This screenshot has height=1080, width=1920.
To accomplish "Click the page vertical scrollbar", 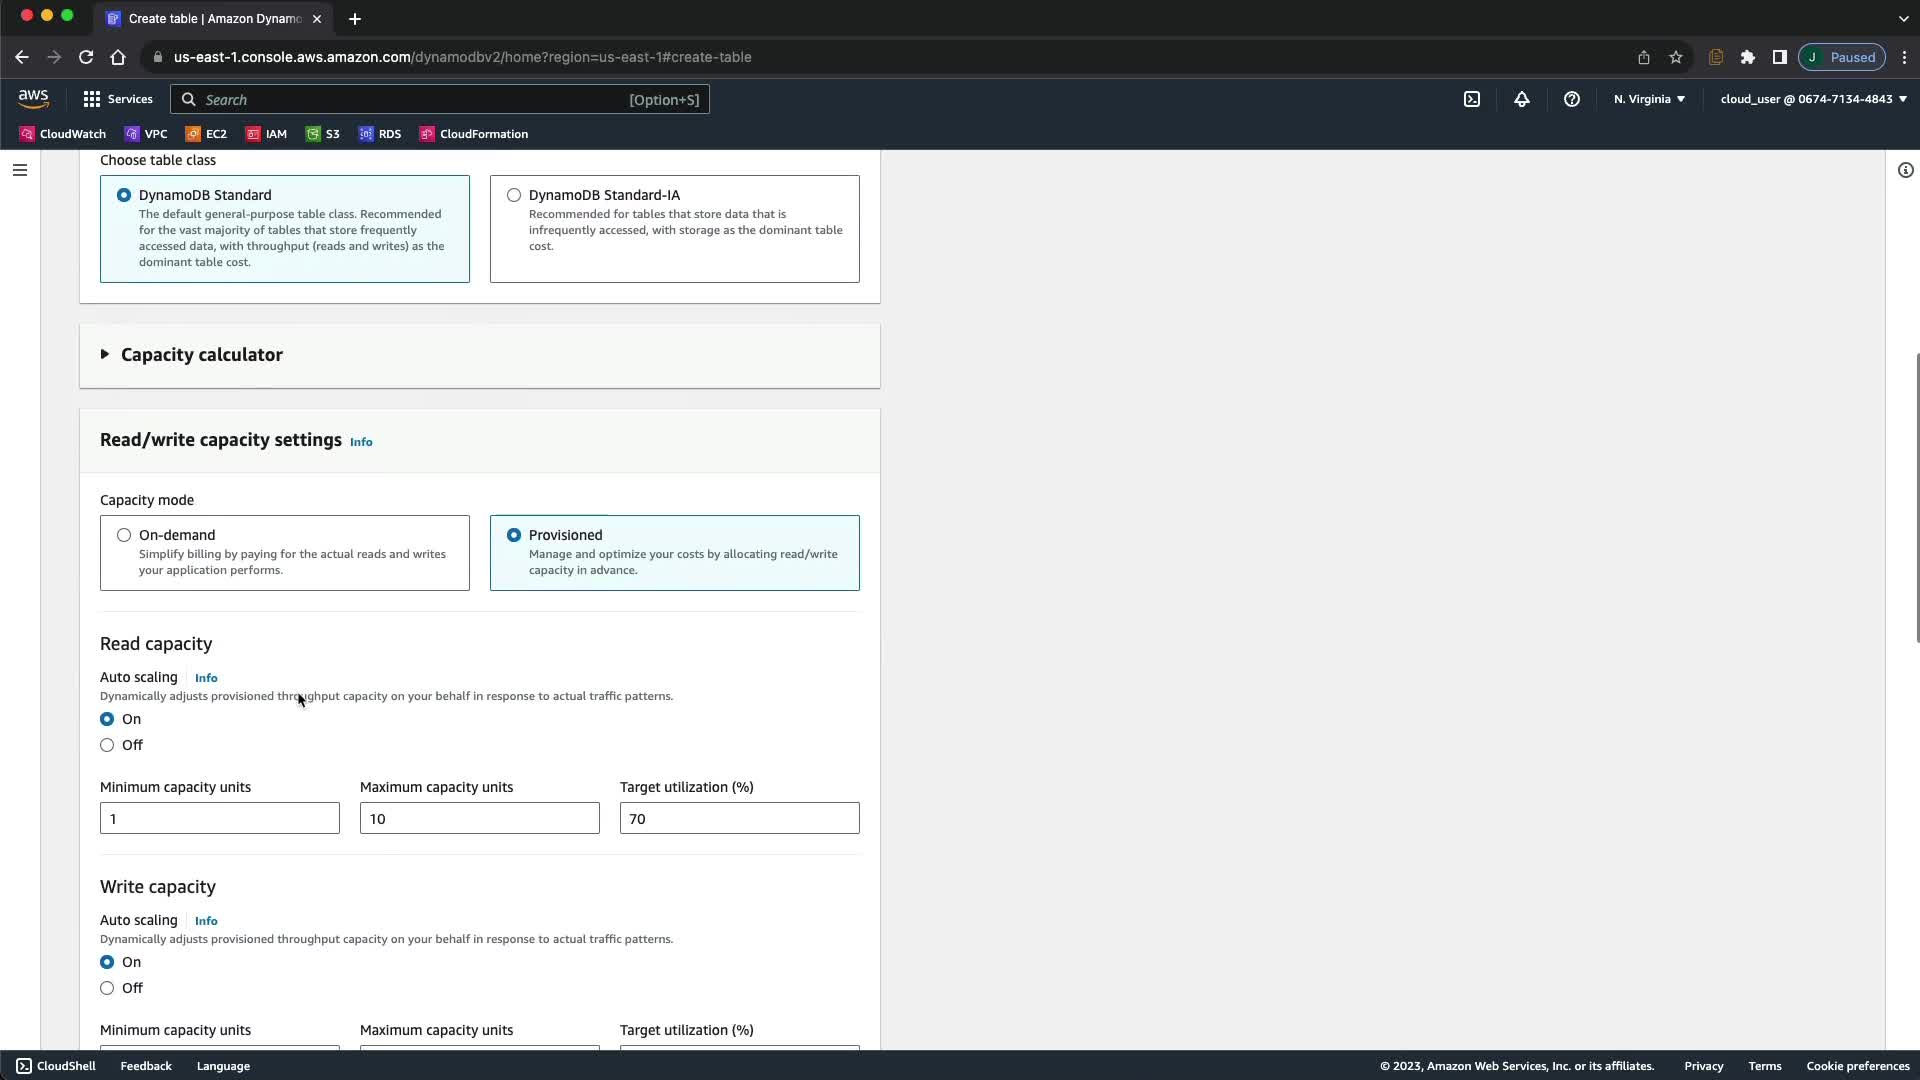I will (x=1916, y=498).
